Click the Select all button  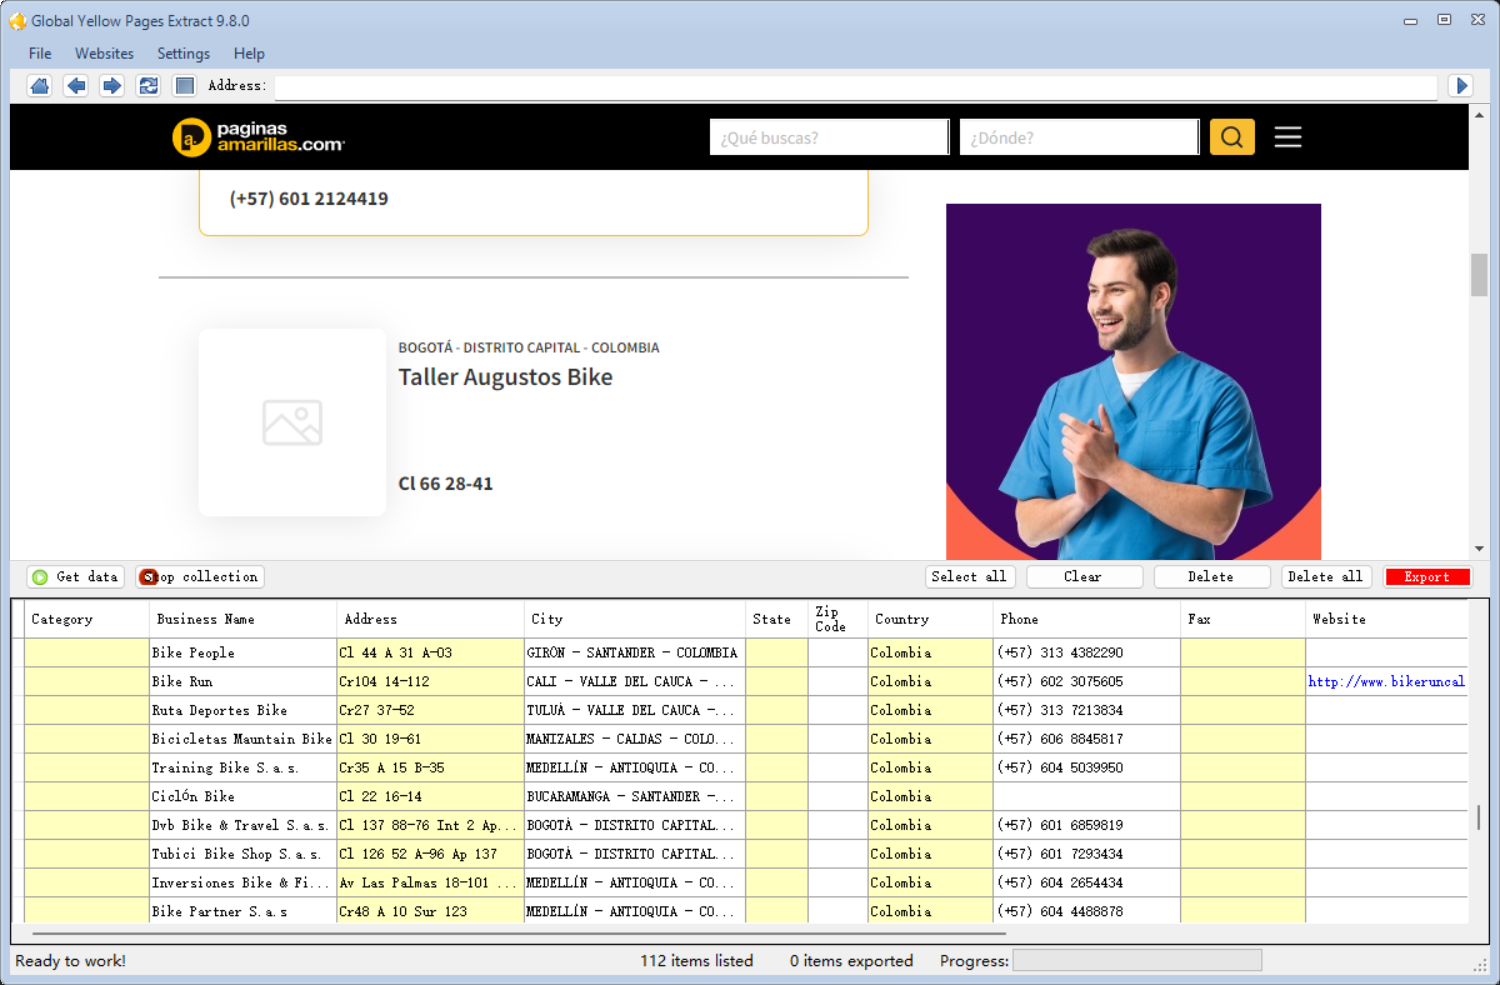[x=969, y=577]
